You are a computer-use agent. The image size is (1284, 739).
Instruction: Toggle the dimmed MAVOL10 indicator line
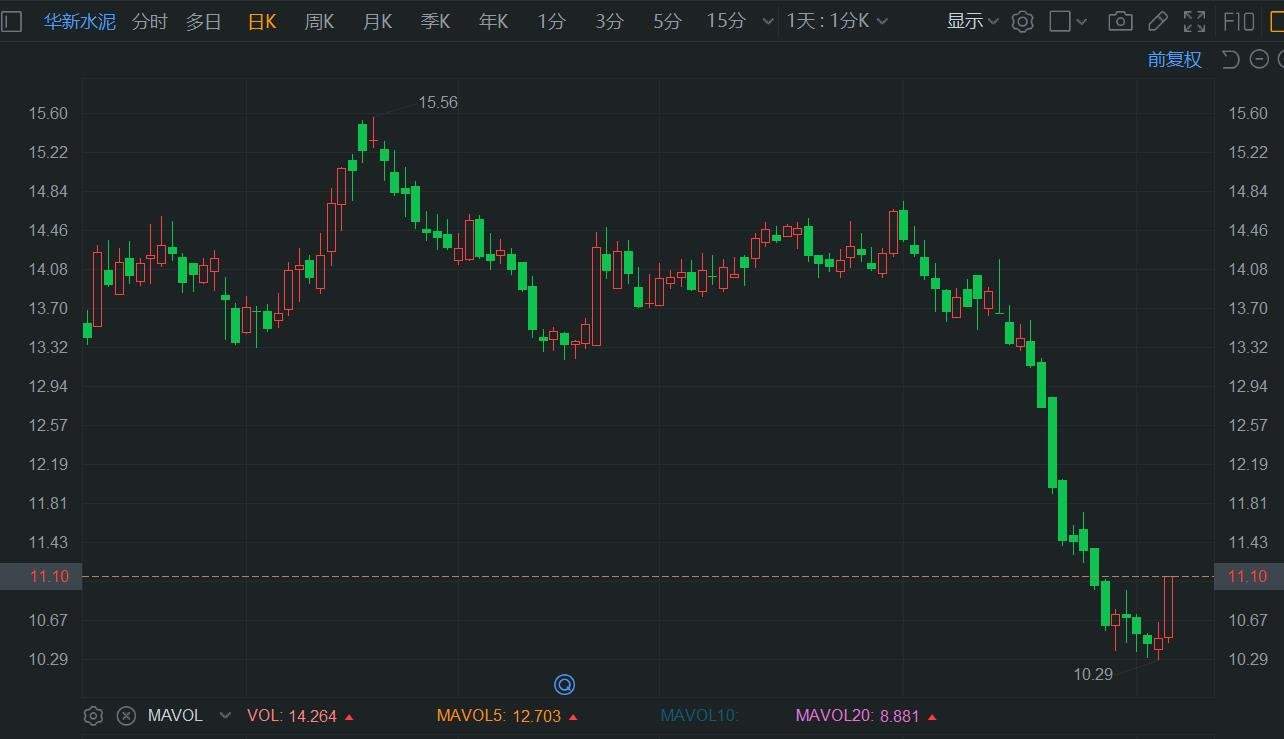tap(699, 716)
